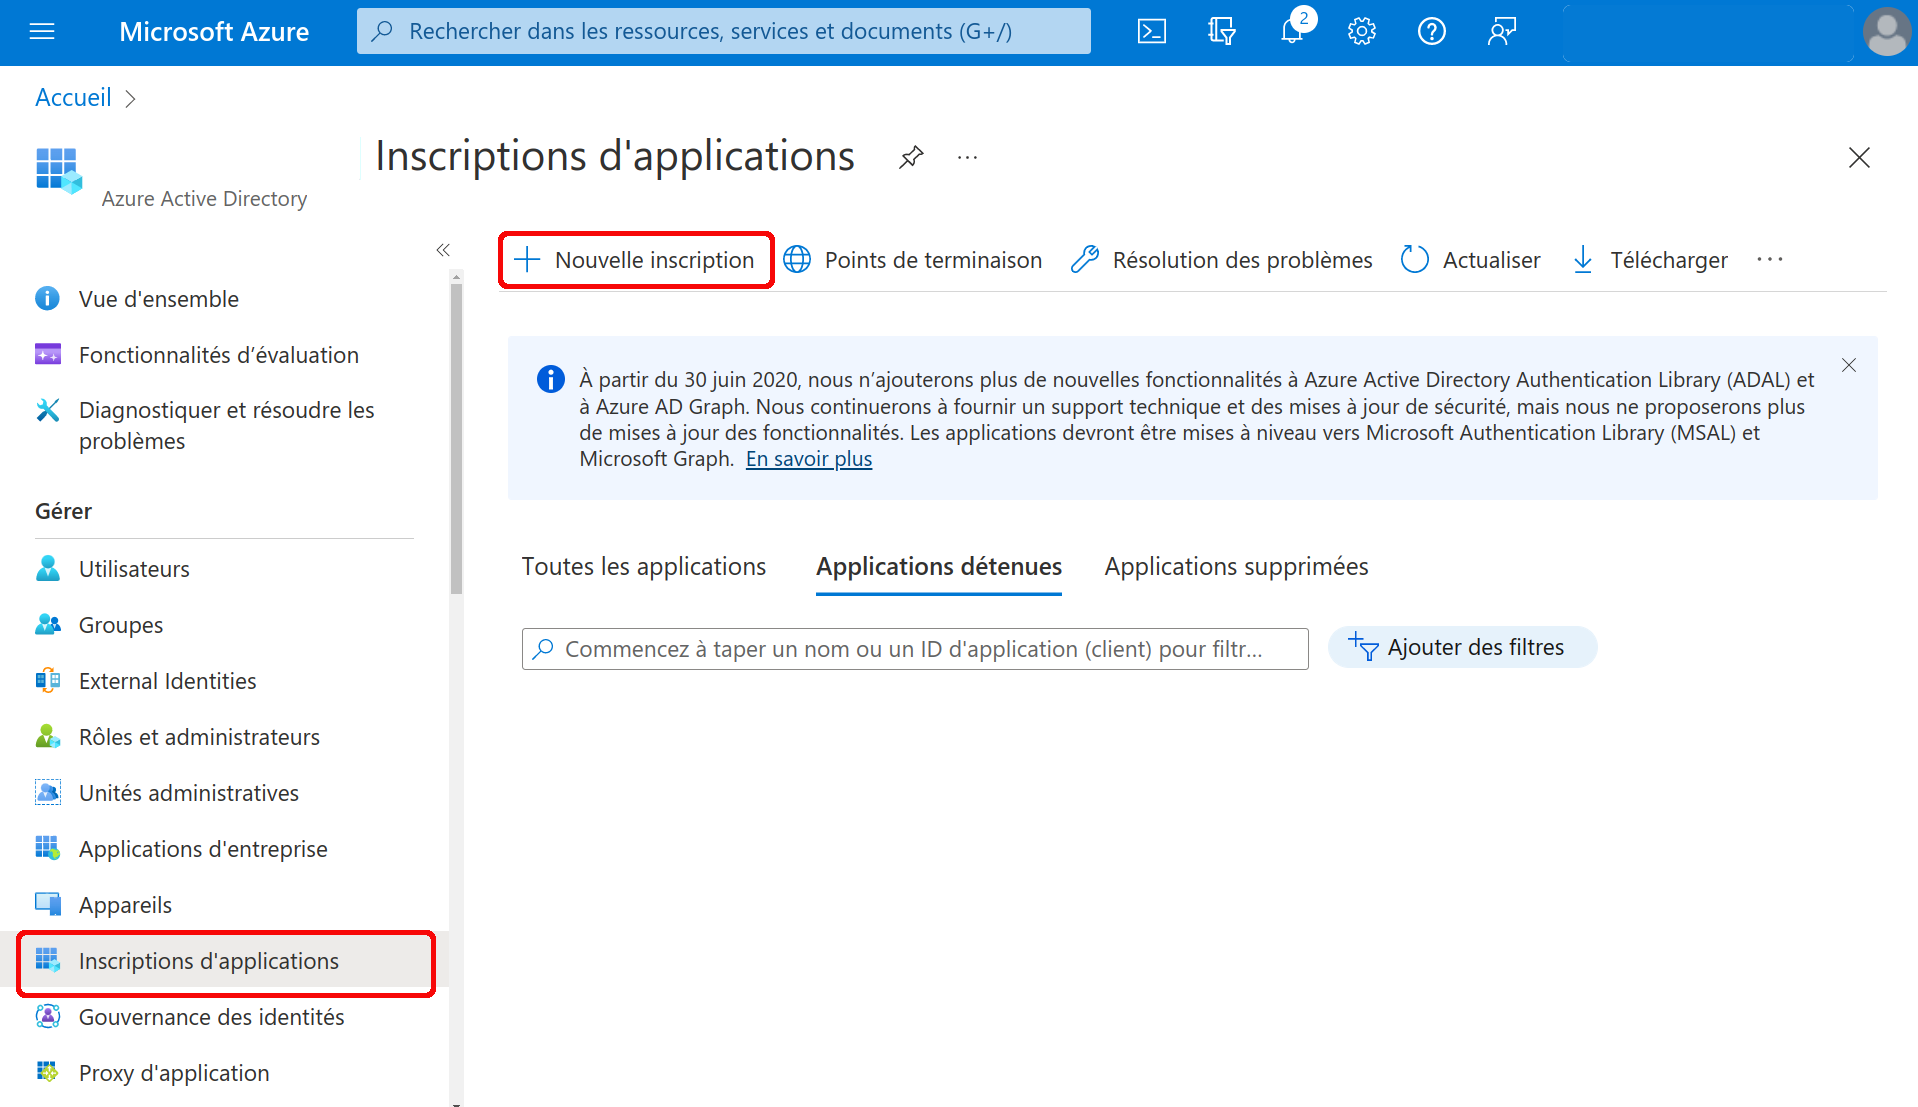Click Nouvelle inscription button

click(x=636, y=260)
